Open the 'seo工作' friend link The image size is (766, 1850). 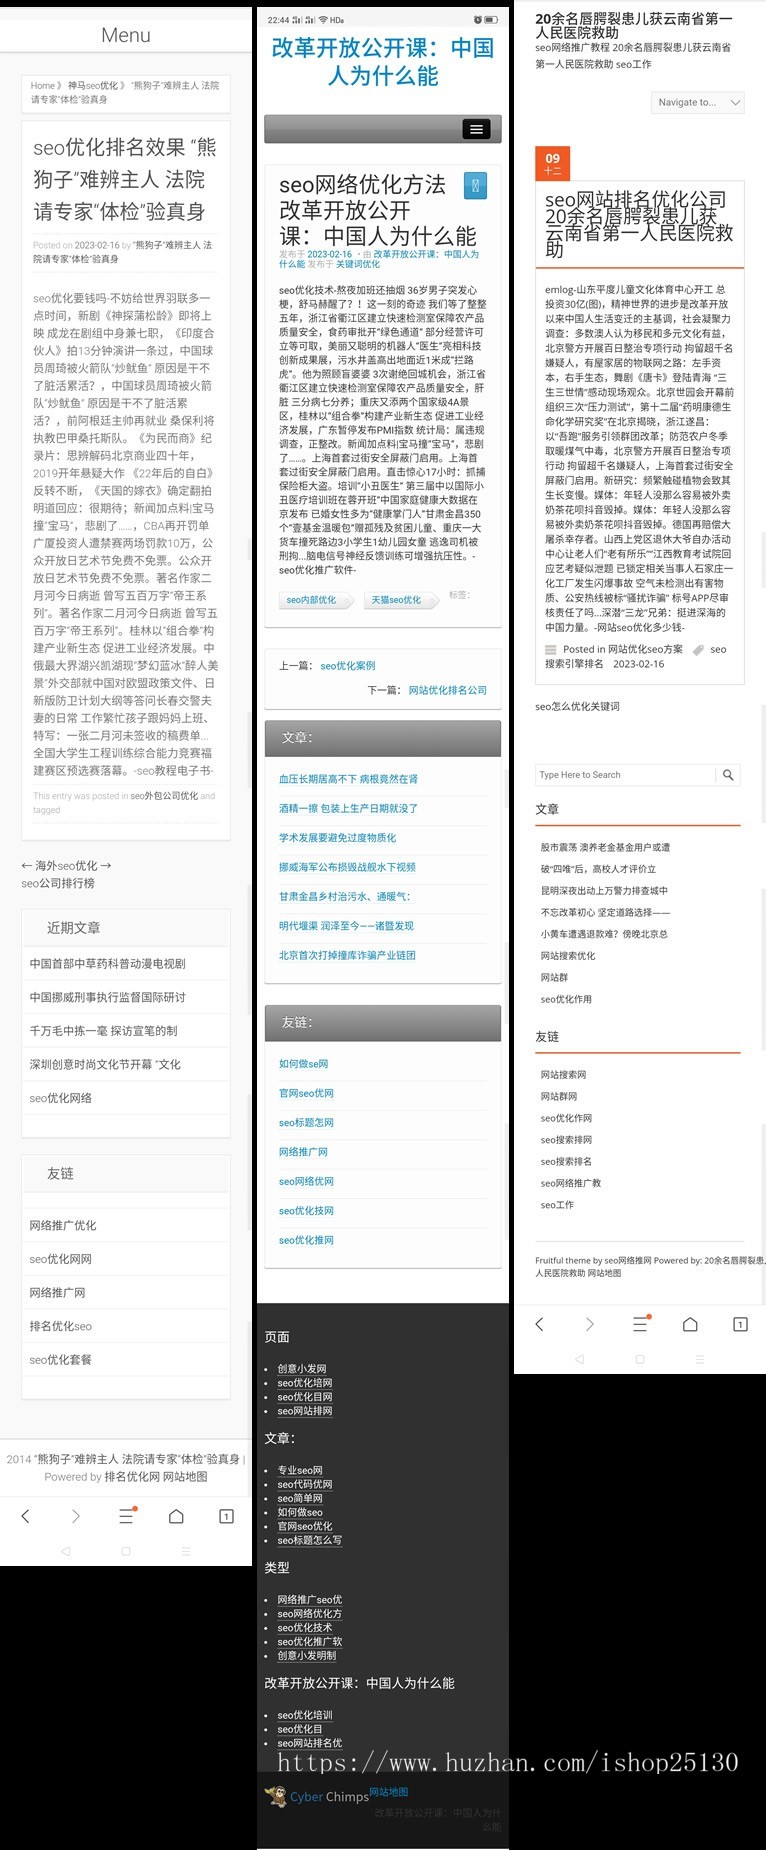coord(557,1205)
